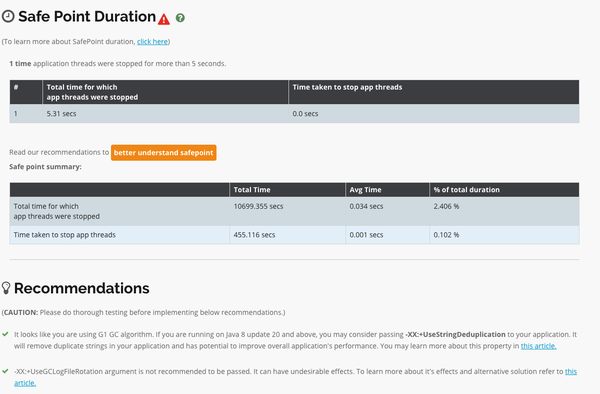The image size is (600, 394).
Task: Open 'this article' link about string deduplication
Action: pyautogui.click(x=538, y=346)
